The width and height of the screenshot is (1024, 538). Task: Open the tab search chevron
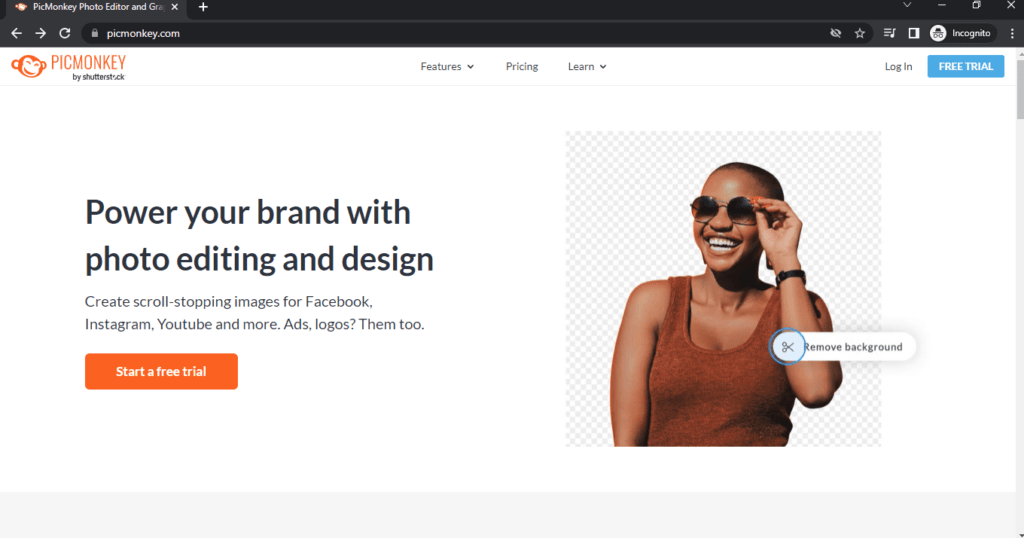click(907, 5)
